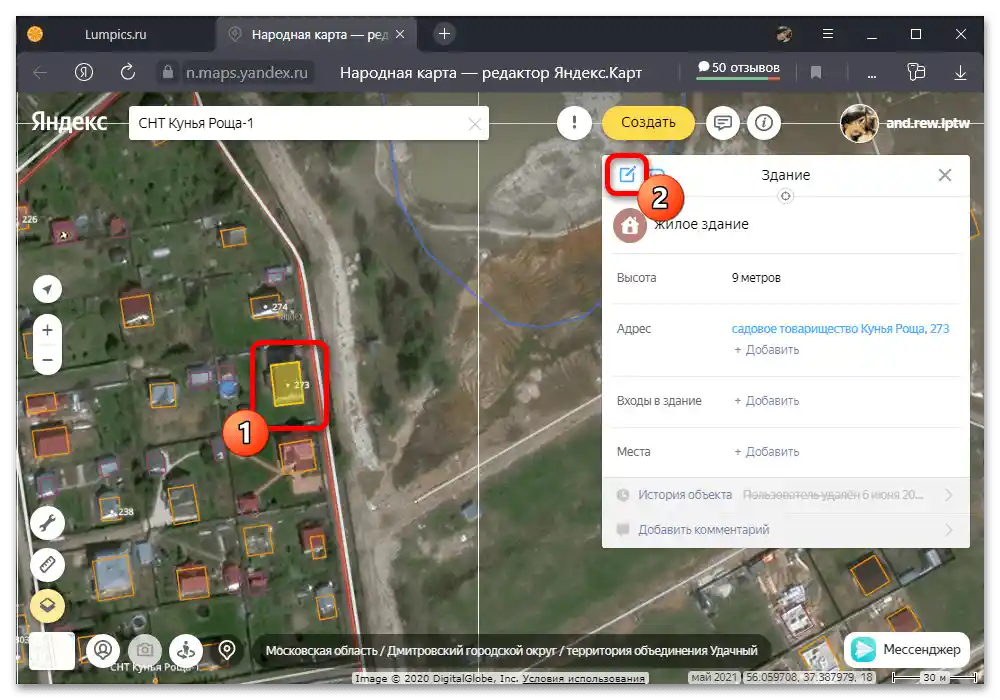
Task: Select the Народная карта browser tab
Action: 318,34
